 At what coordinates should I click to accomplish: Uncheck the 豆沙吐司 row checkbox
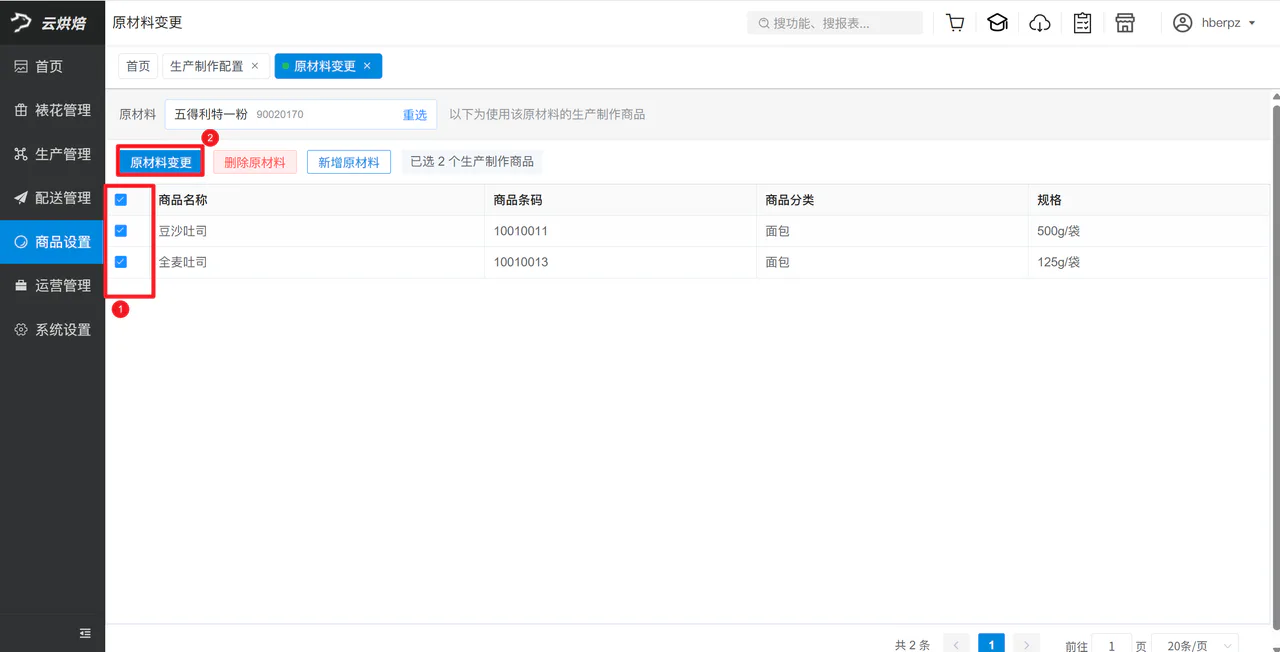tap(121, 231)
